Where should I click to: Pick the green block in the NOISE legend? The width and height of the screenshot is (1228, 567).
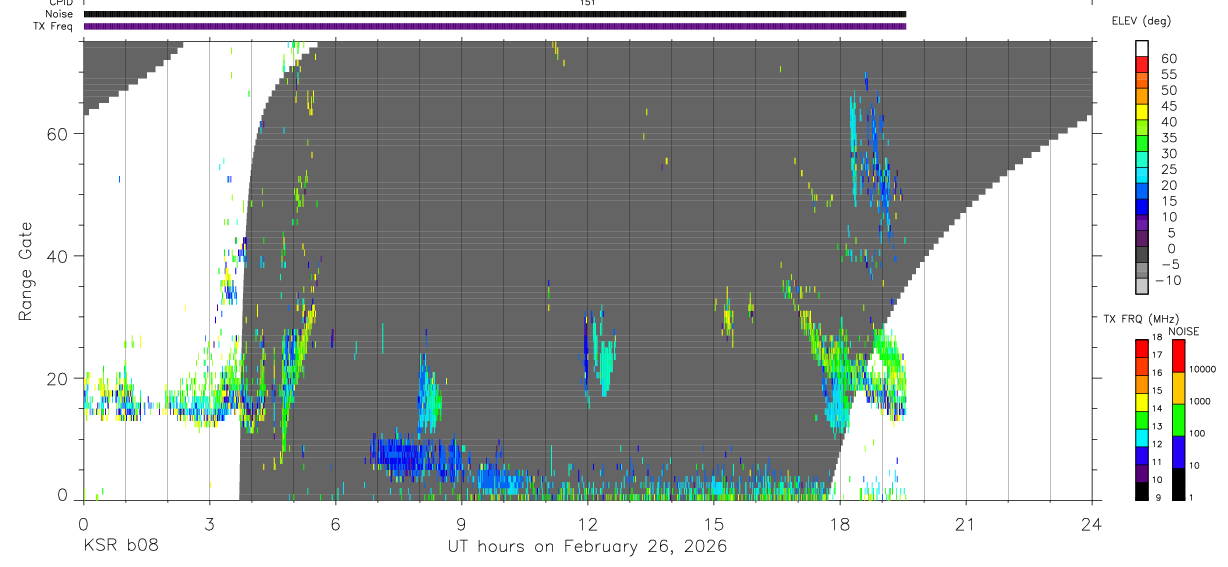coord(1178,420)
